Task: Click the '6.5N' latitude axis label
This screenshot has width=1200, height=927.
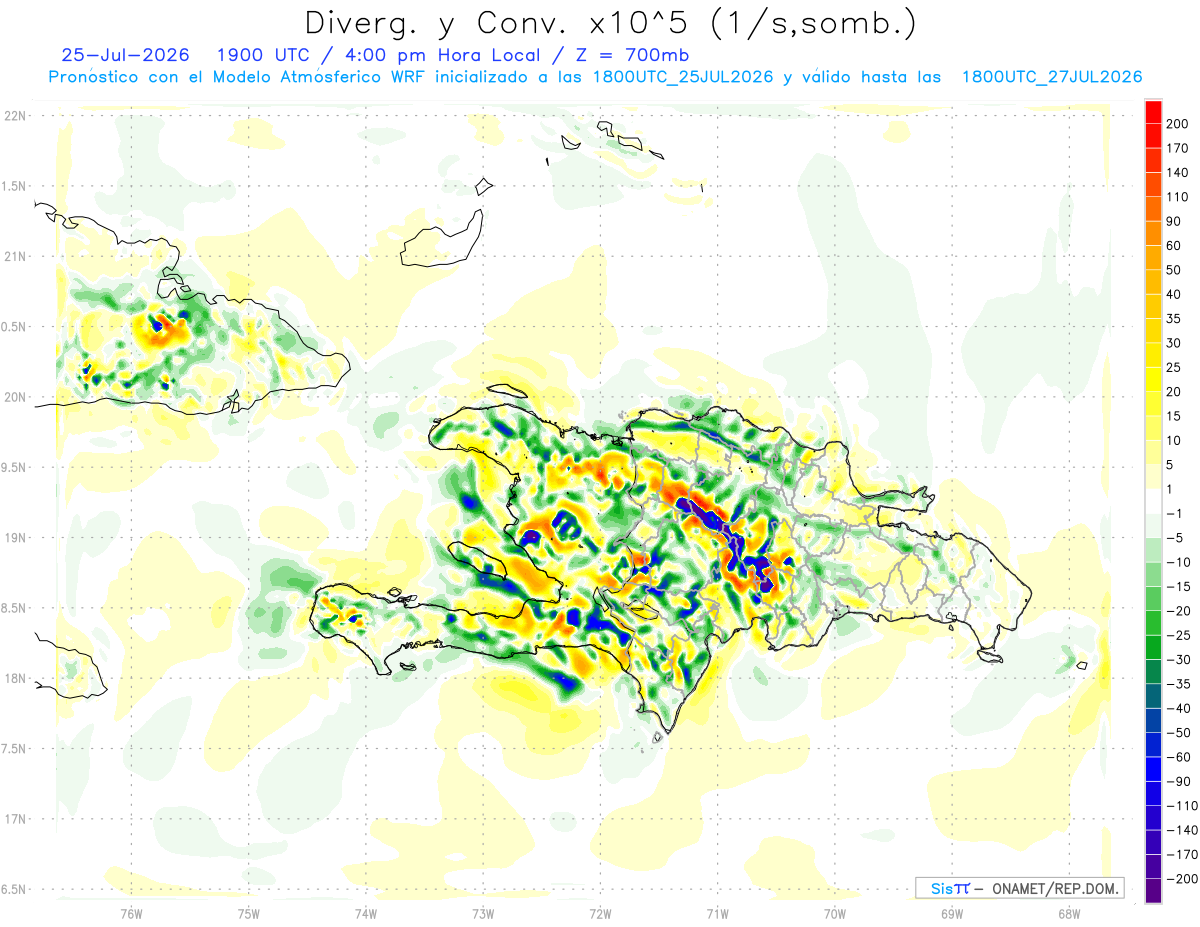Action: pyautogui.click(x=15, y=889)
